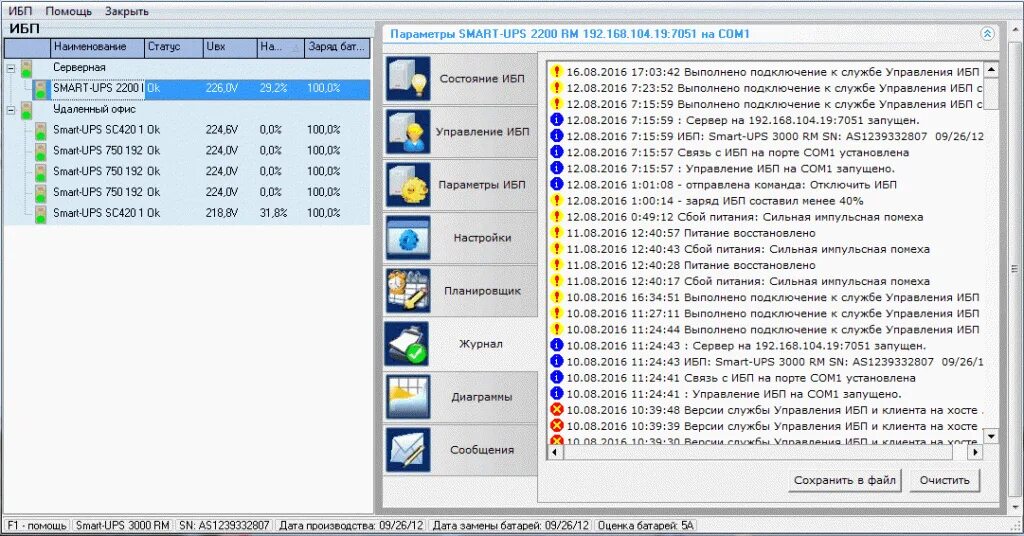Click error icon of 10.08.2016 10:39:48 entry
The height and width of the screenshot is (536, 1024).
[556, 410]
